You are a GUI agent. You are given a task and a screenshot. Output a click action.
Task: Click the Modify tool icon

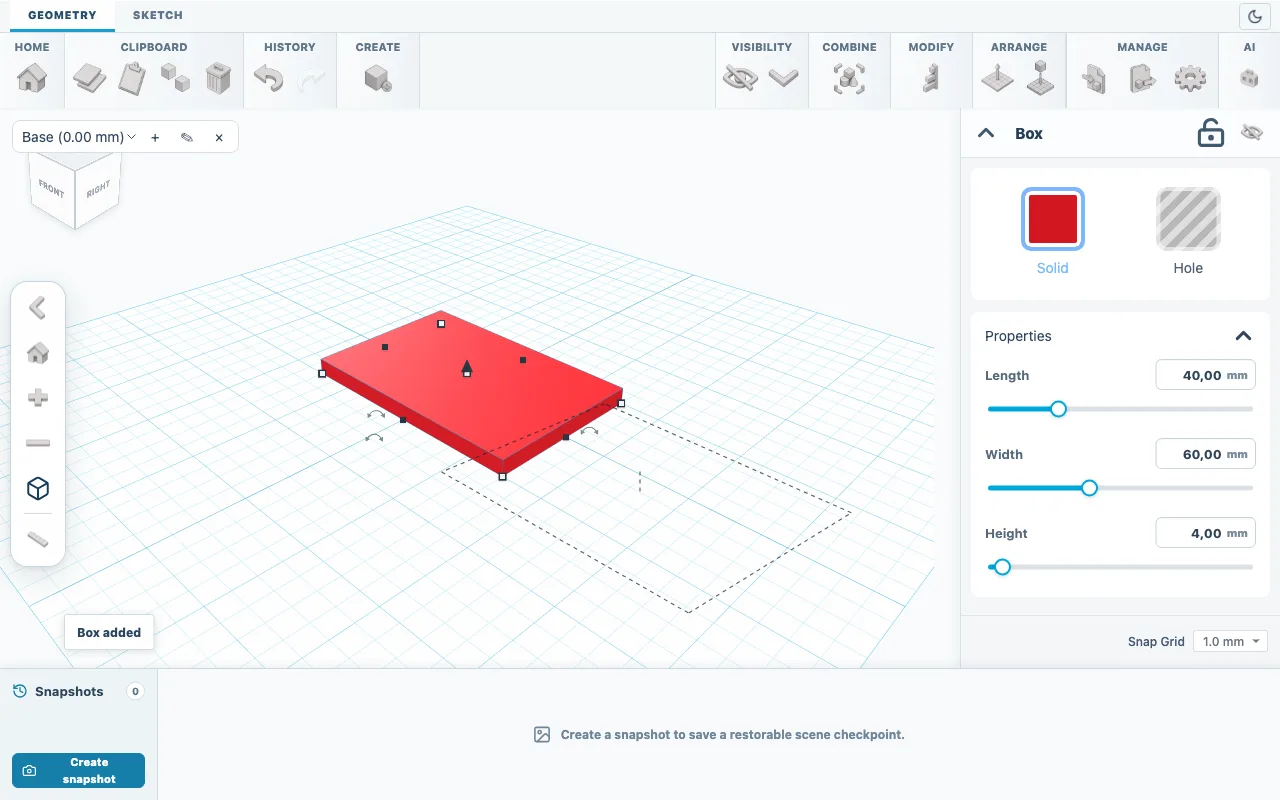tap(931, 78)
